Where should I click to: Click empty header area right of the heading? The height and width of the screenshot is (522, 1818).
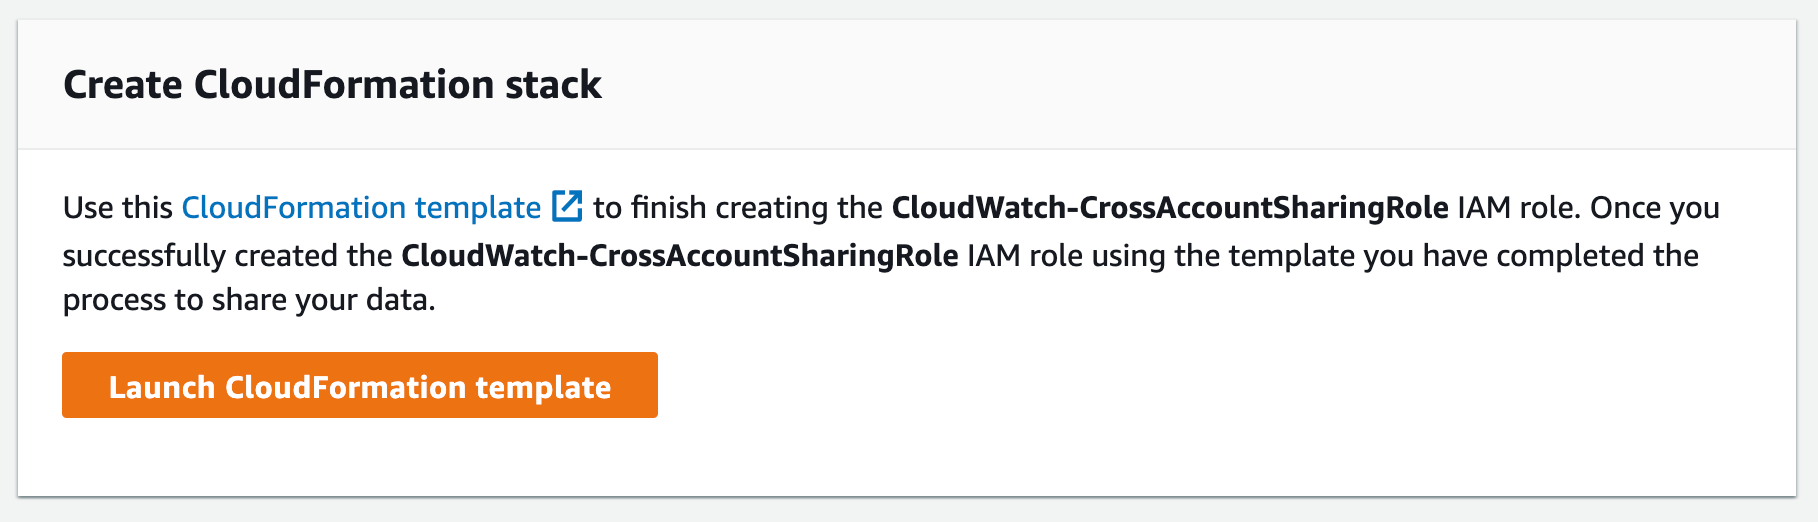pyautogui.click(x=1200, y=85)
